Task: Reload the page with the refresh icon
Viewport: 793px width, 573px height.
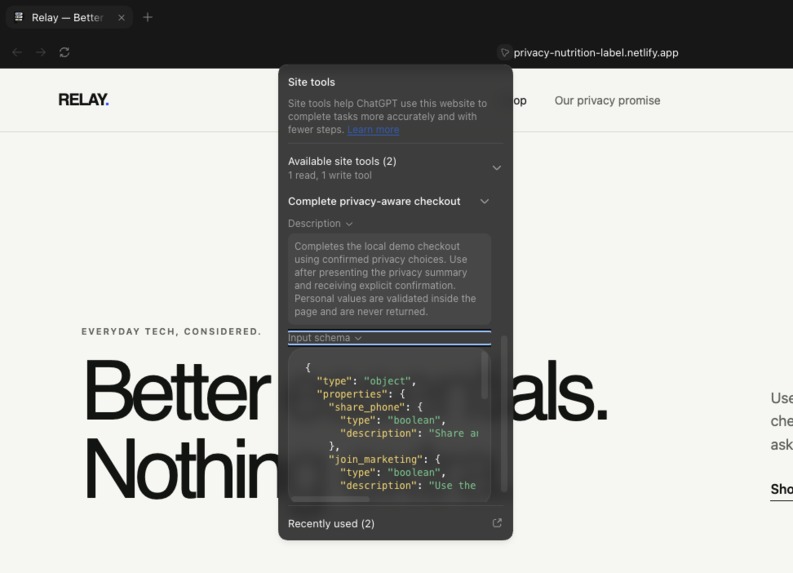Action: (64, 52)
